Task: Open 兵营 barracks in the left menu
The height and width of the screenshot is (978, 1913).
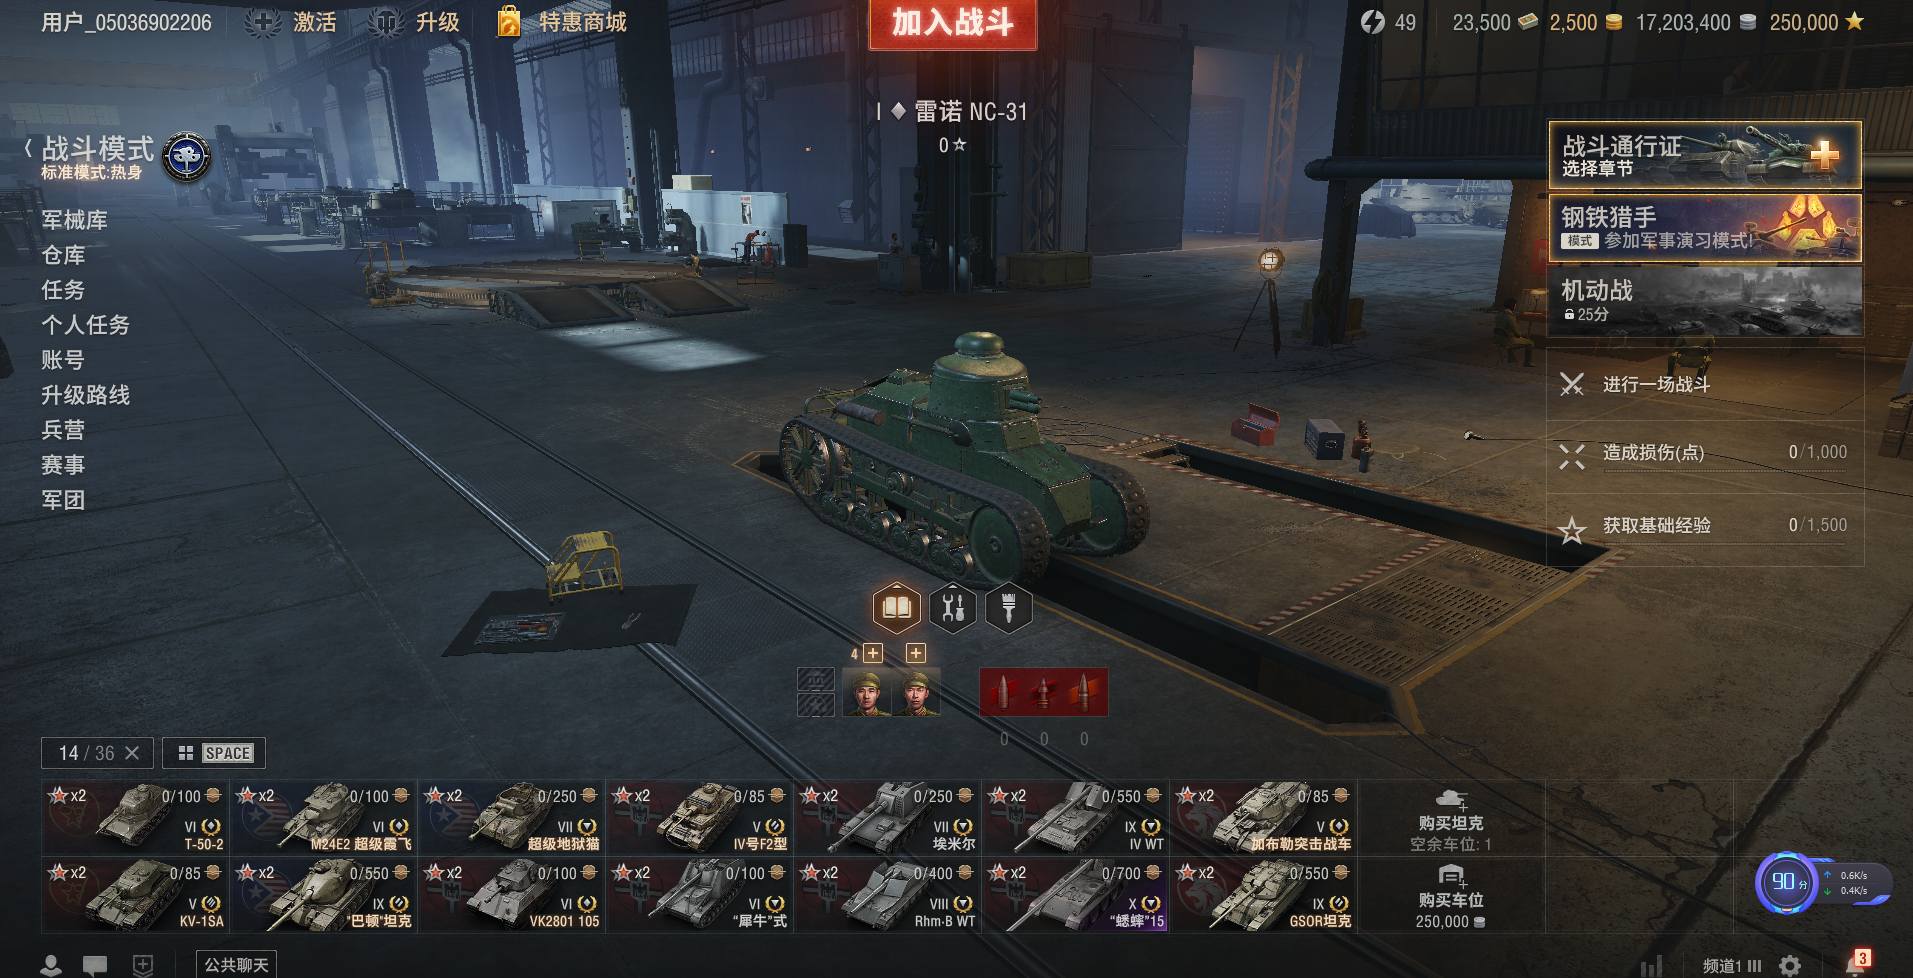Action: click(x=63, y=430)
